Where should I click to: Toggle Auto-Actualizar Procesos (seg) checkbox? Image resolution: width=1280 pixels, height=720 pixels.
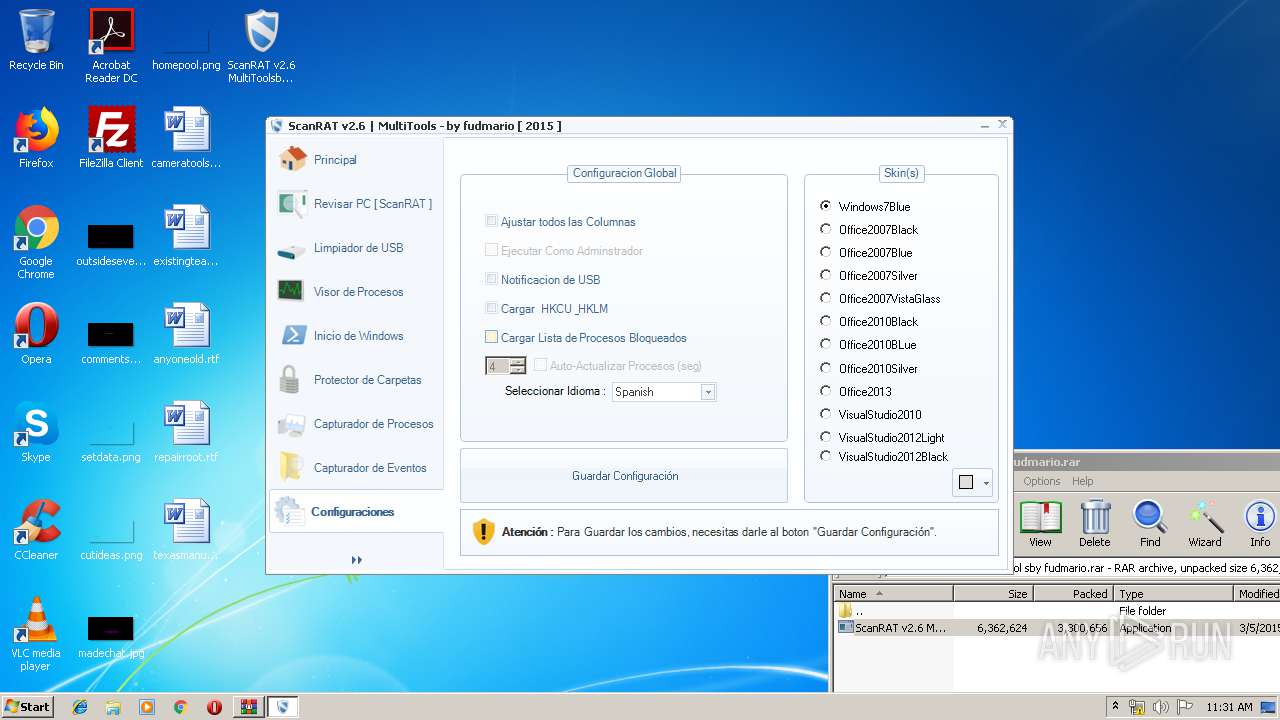click(x=540, y=366)
